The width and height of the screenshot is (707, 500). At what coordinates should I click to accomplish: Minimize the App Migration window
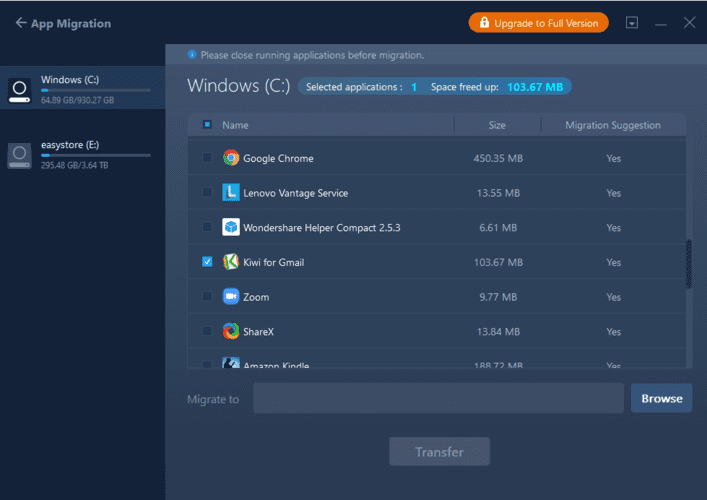pyautogui.click(x=661, y=24)
